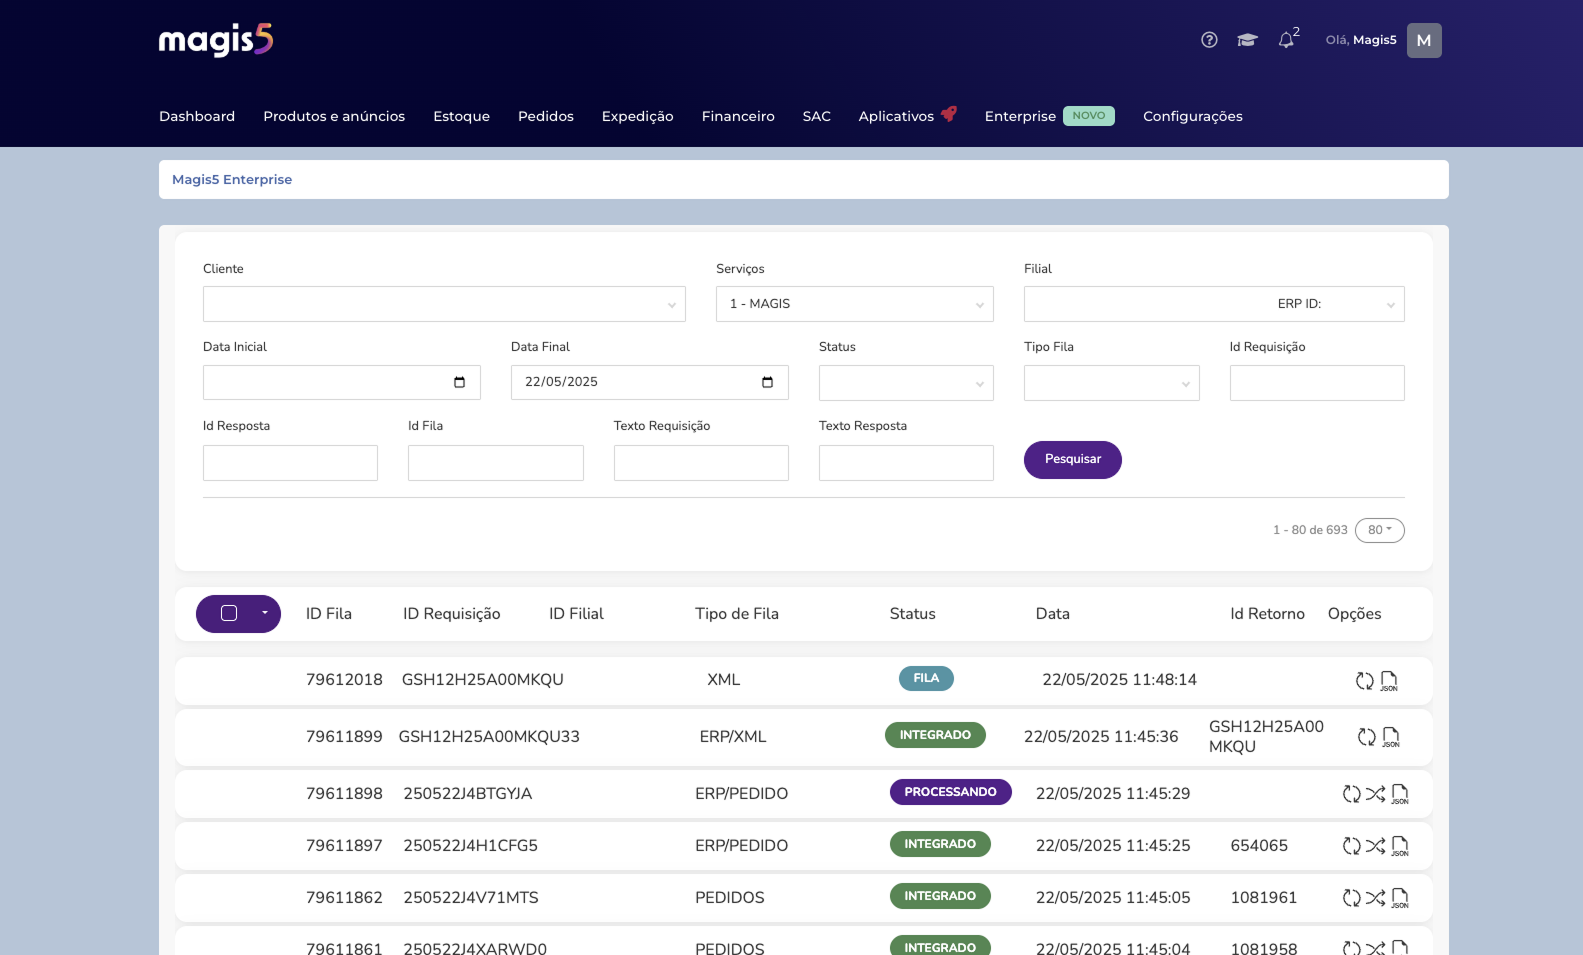This screenshot has width=1583, height=955.
Task: Click the Data Final field showing 22/05/2025
Action: pos(650,383)
